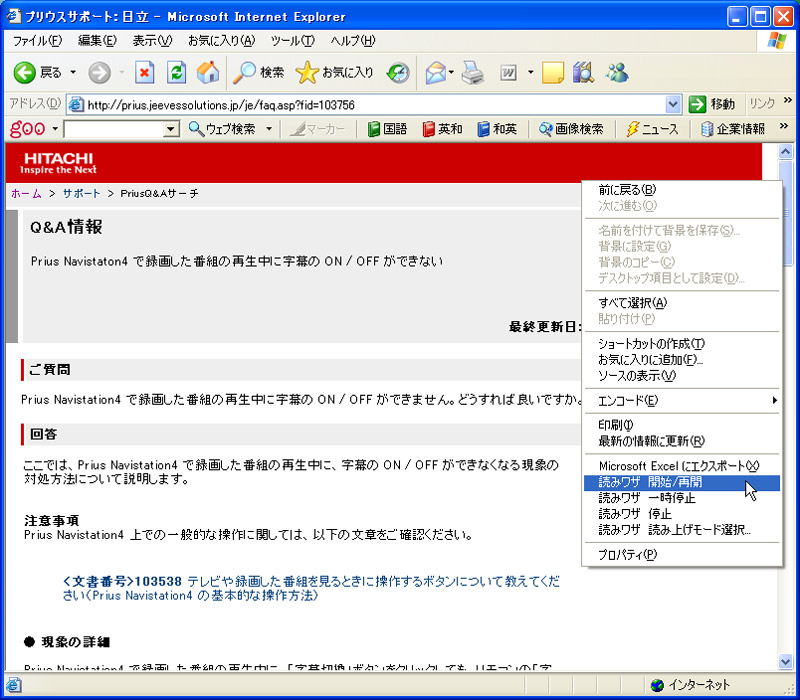Image resolution: width=800 pixels, height=700 pixels.
Task: Click the yellow note toolbar icon
Action: point(553,72)
